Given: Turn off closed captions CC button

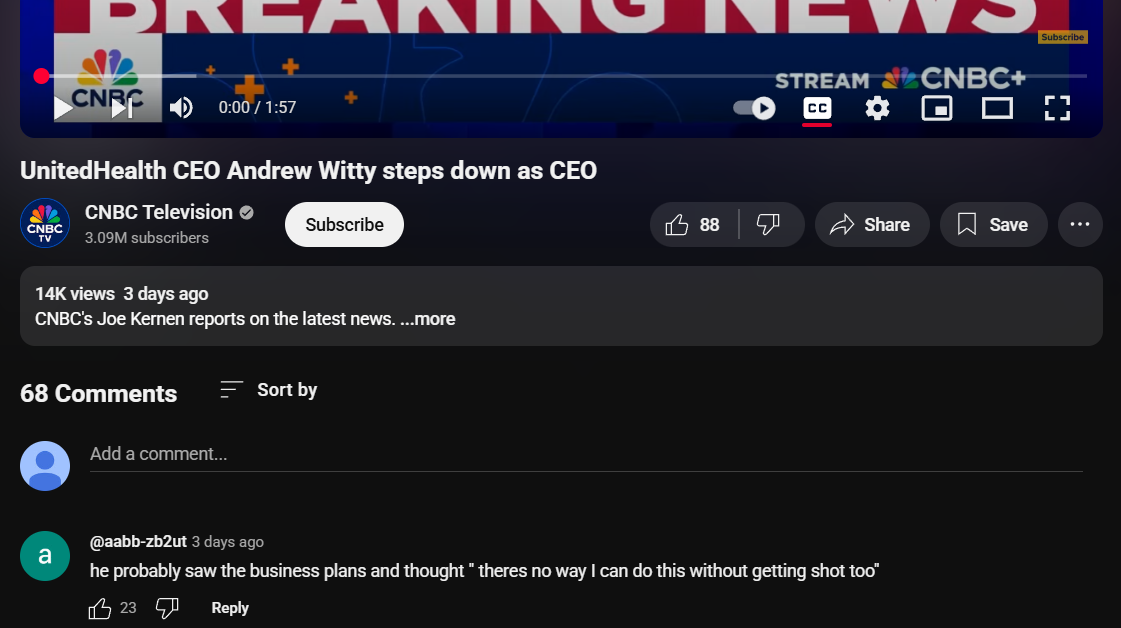Looking at the screenshot, I should click(x=817, y=108).
